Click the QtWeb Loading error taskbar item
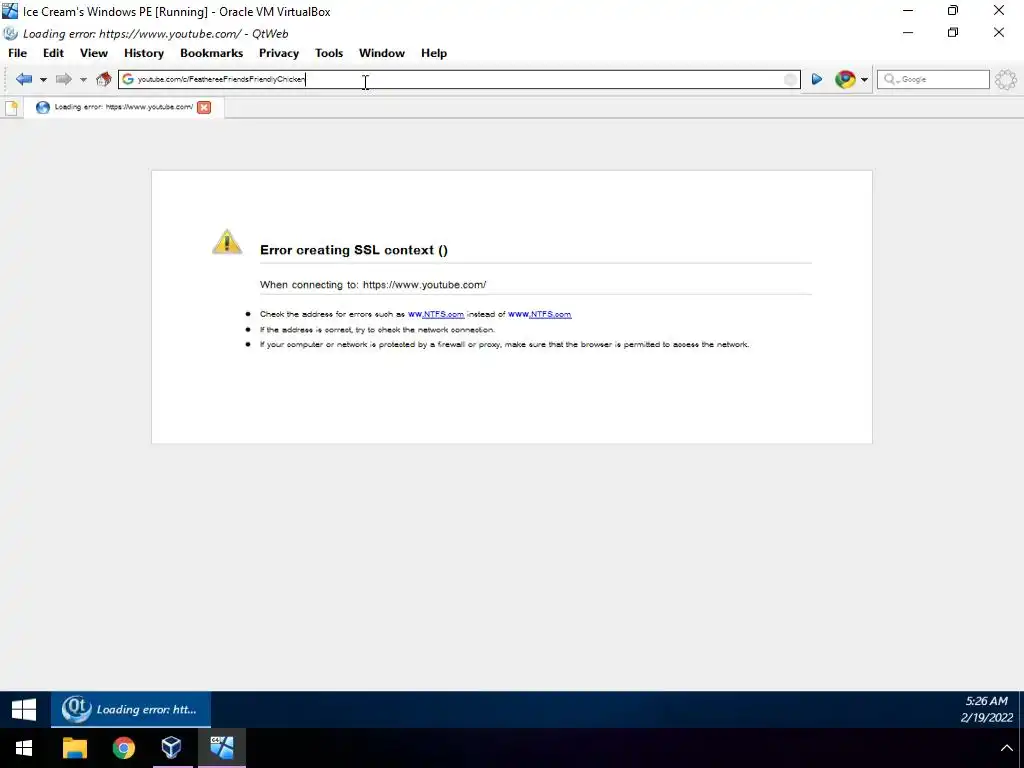The width and height of the screenshot is (1024, 768). click(x=131, y=709)
